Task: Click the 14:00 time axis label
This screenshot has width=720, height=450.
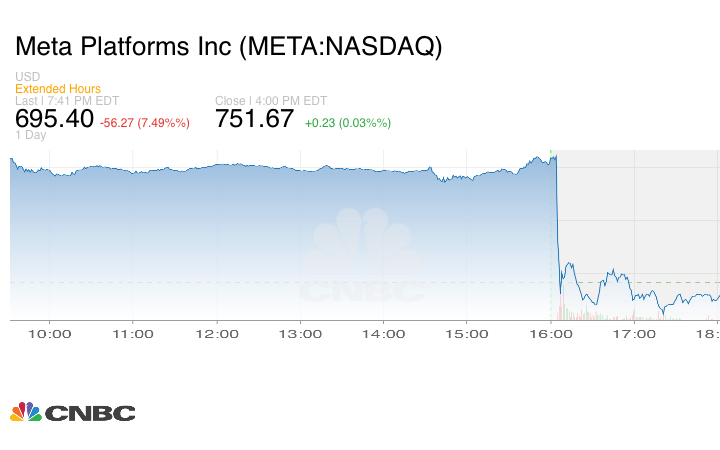Action: [383, 334]
